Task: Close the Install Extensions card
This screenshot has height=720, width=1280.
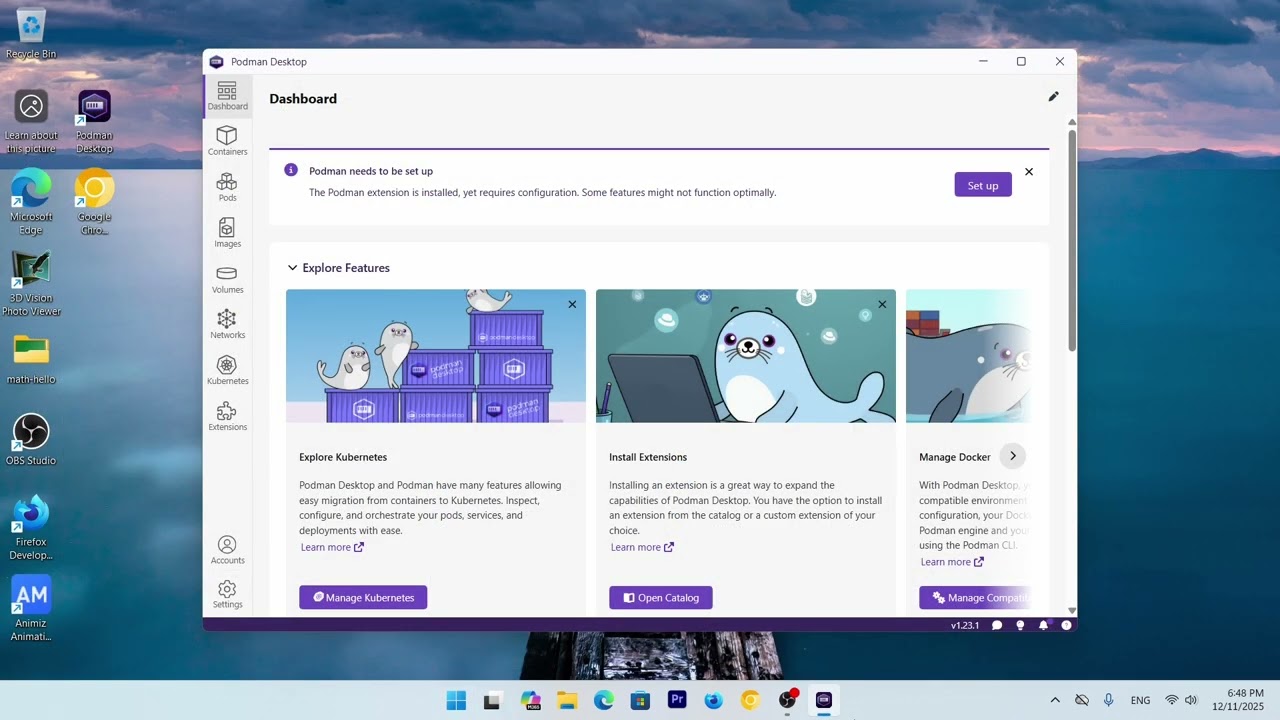Action: click(x=882, y=304)
